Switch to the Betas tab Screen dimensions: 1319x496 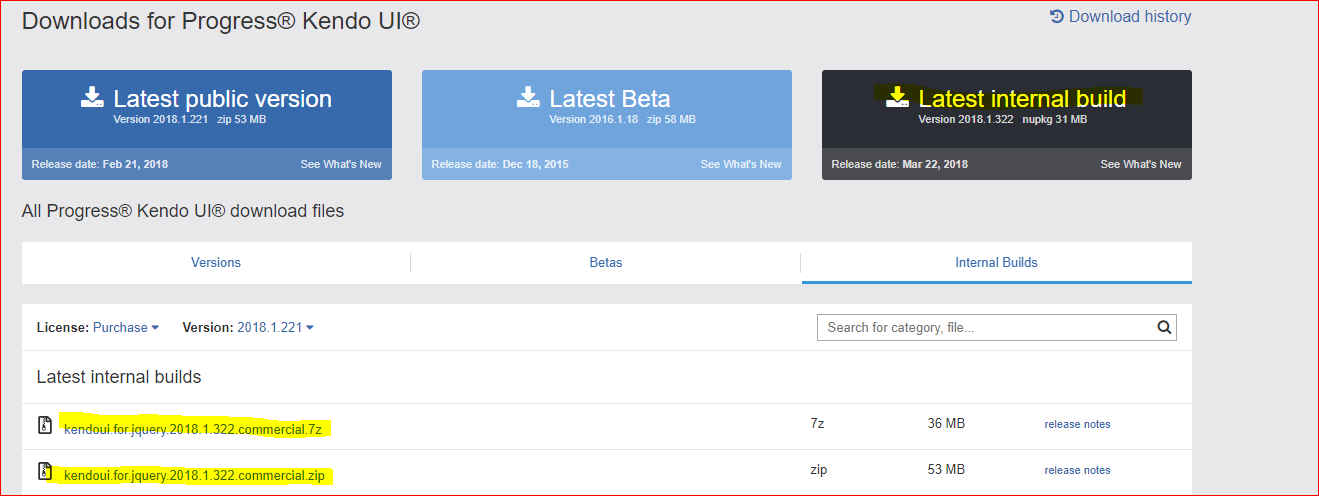[x=606, y=263]
